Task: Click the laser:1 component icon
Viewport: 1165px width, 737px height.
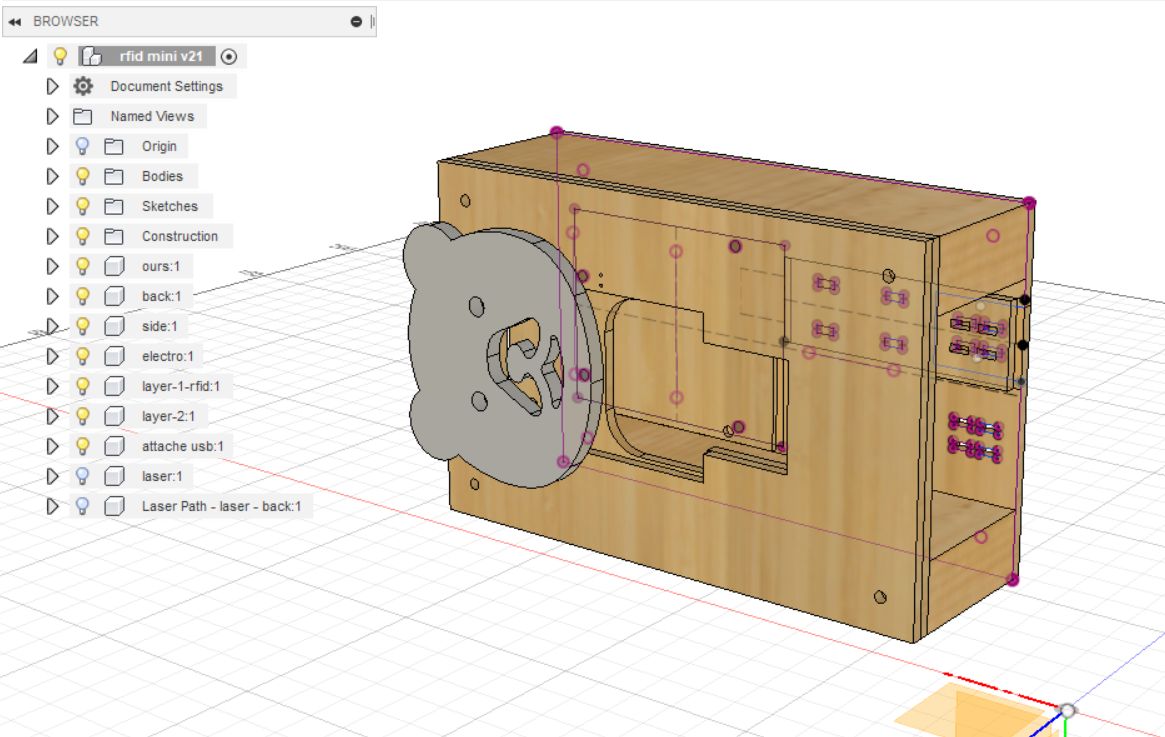Action: tap(114, 476)
